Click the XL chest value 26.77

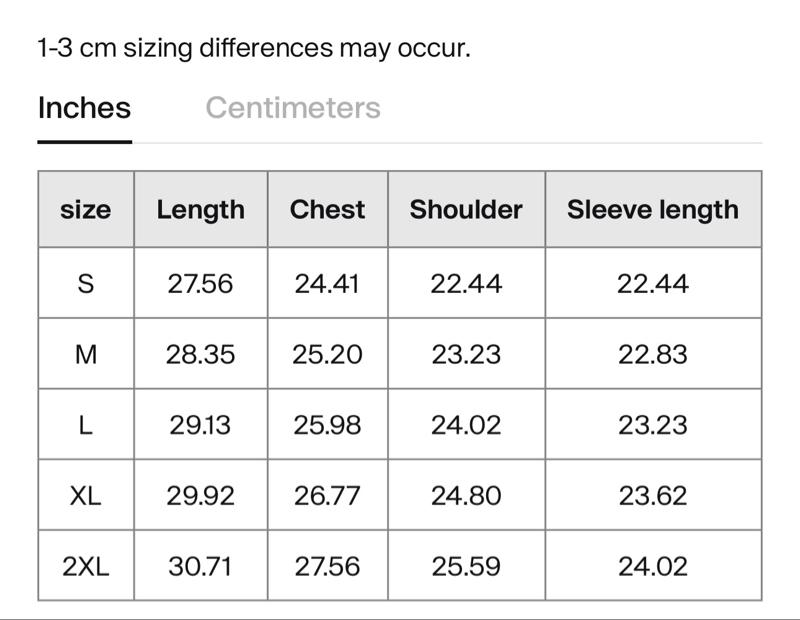pyautogui.click(x=327, y=495)
